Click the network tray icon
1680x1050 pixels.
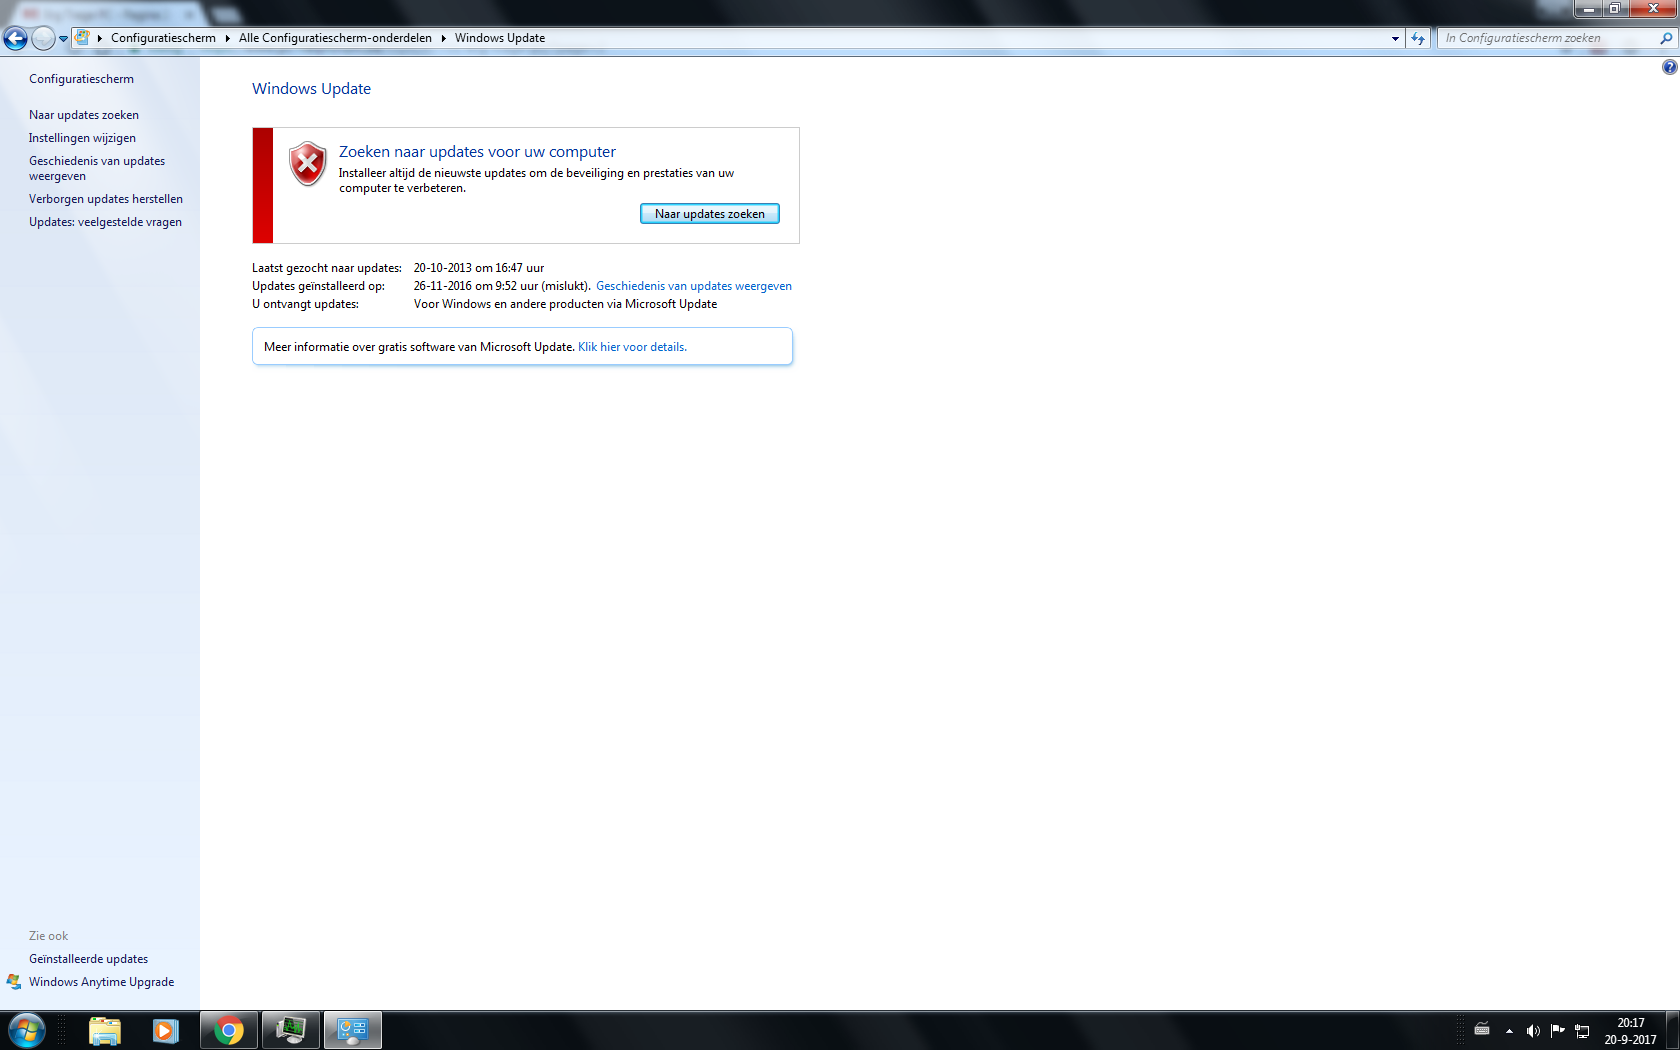click(1582, 1030)
